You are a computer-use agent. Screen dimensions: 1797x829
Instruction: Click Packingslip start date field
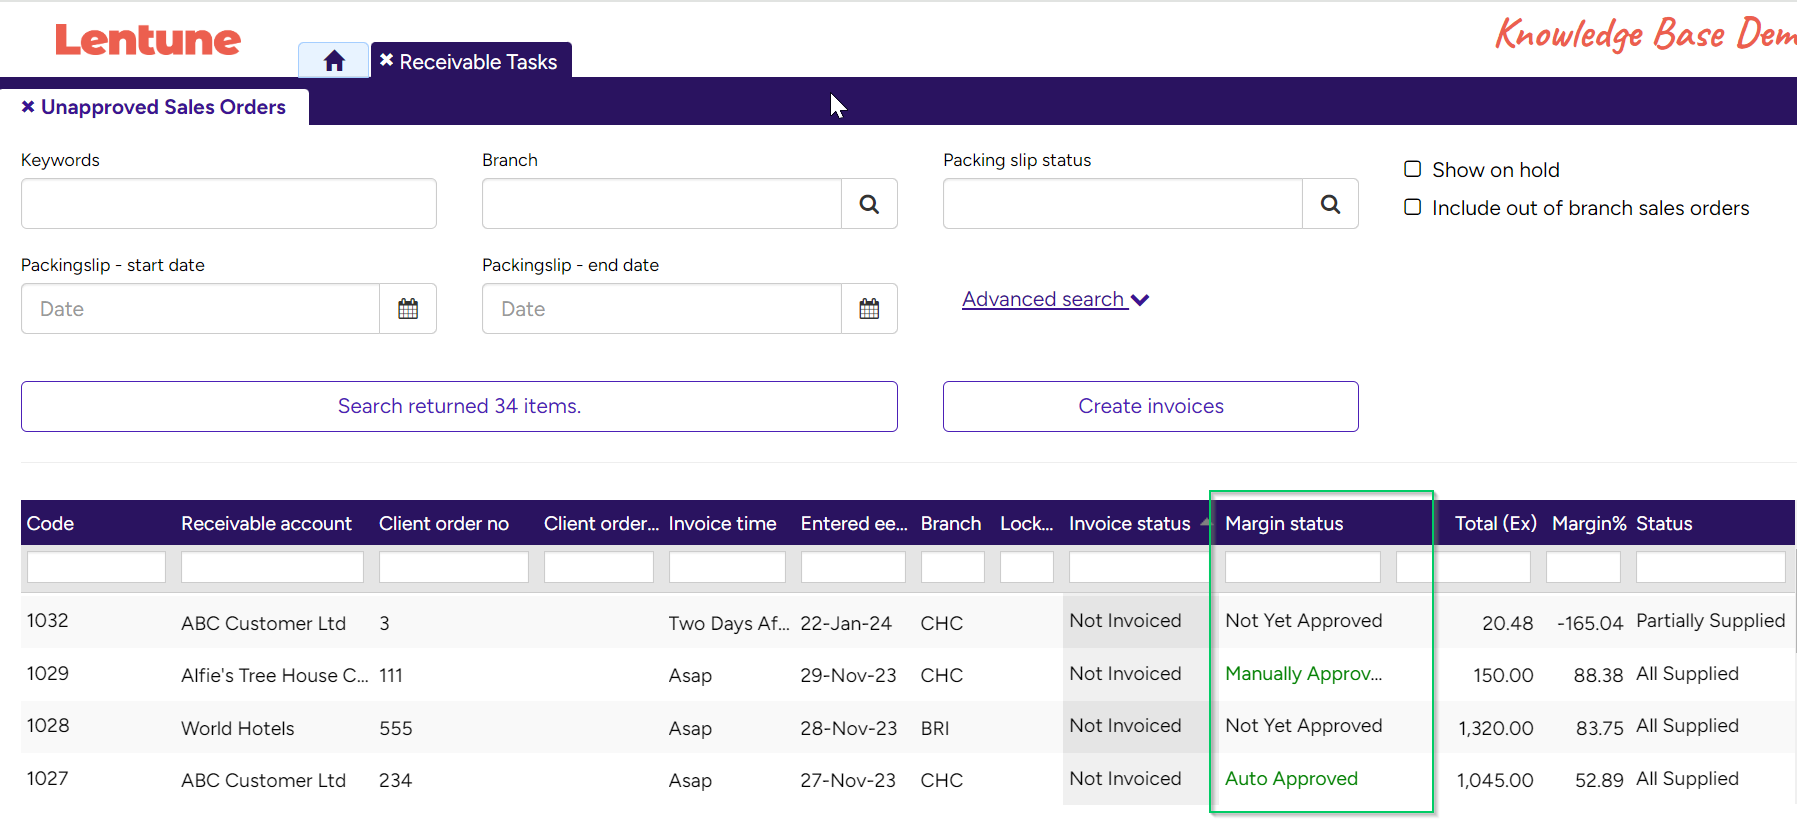[x=201, y=309]
